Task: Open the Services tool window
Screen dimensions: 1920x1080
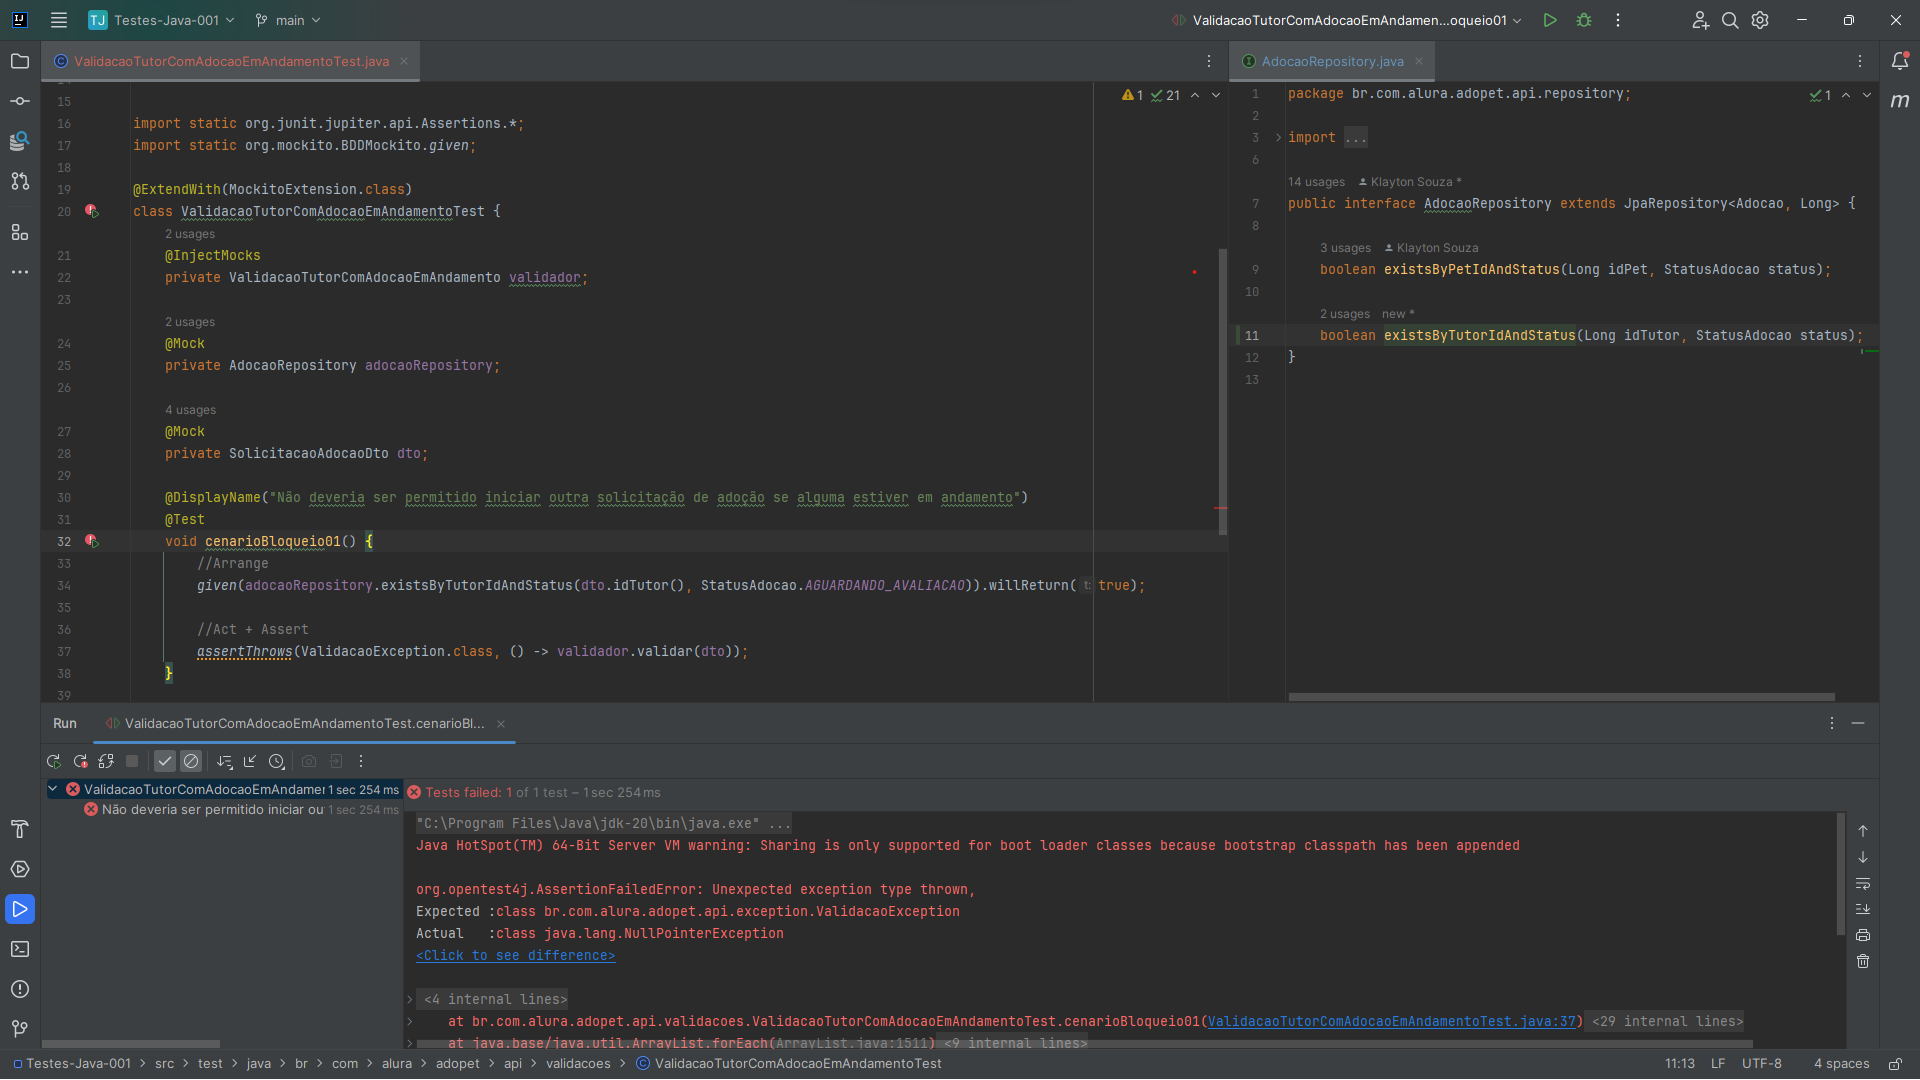Action: pyautogui.click(x=20, y=869)
